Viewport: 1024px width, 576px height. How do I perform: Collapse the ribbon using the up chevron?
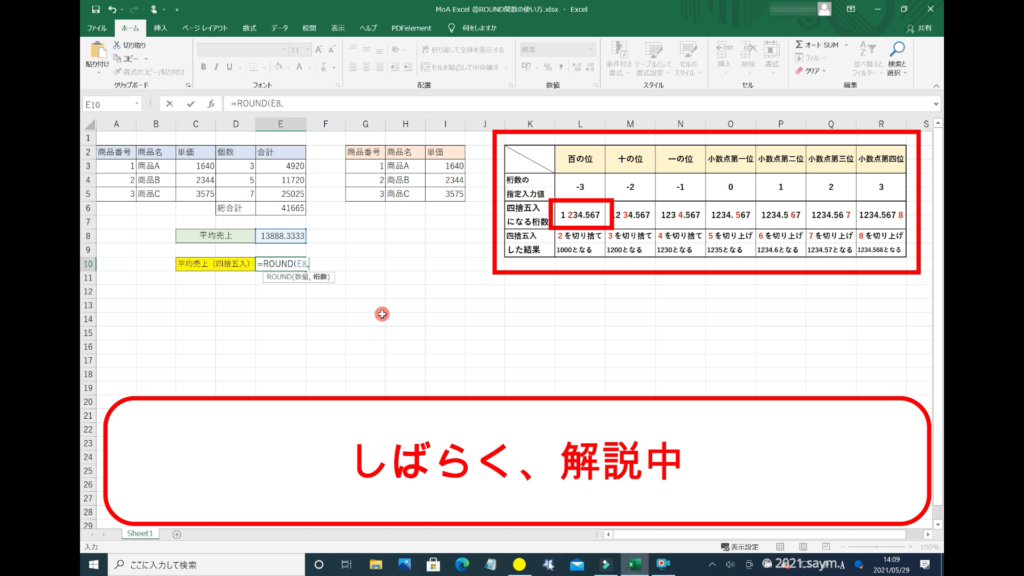(935, 86)
